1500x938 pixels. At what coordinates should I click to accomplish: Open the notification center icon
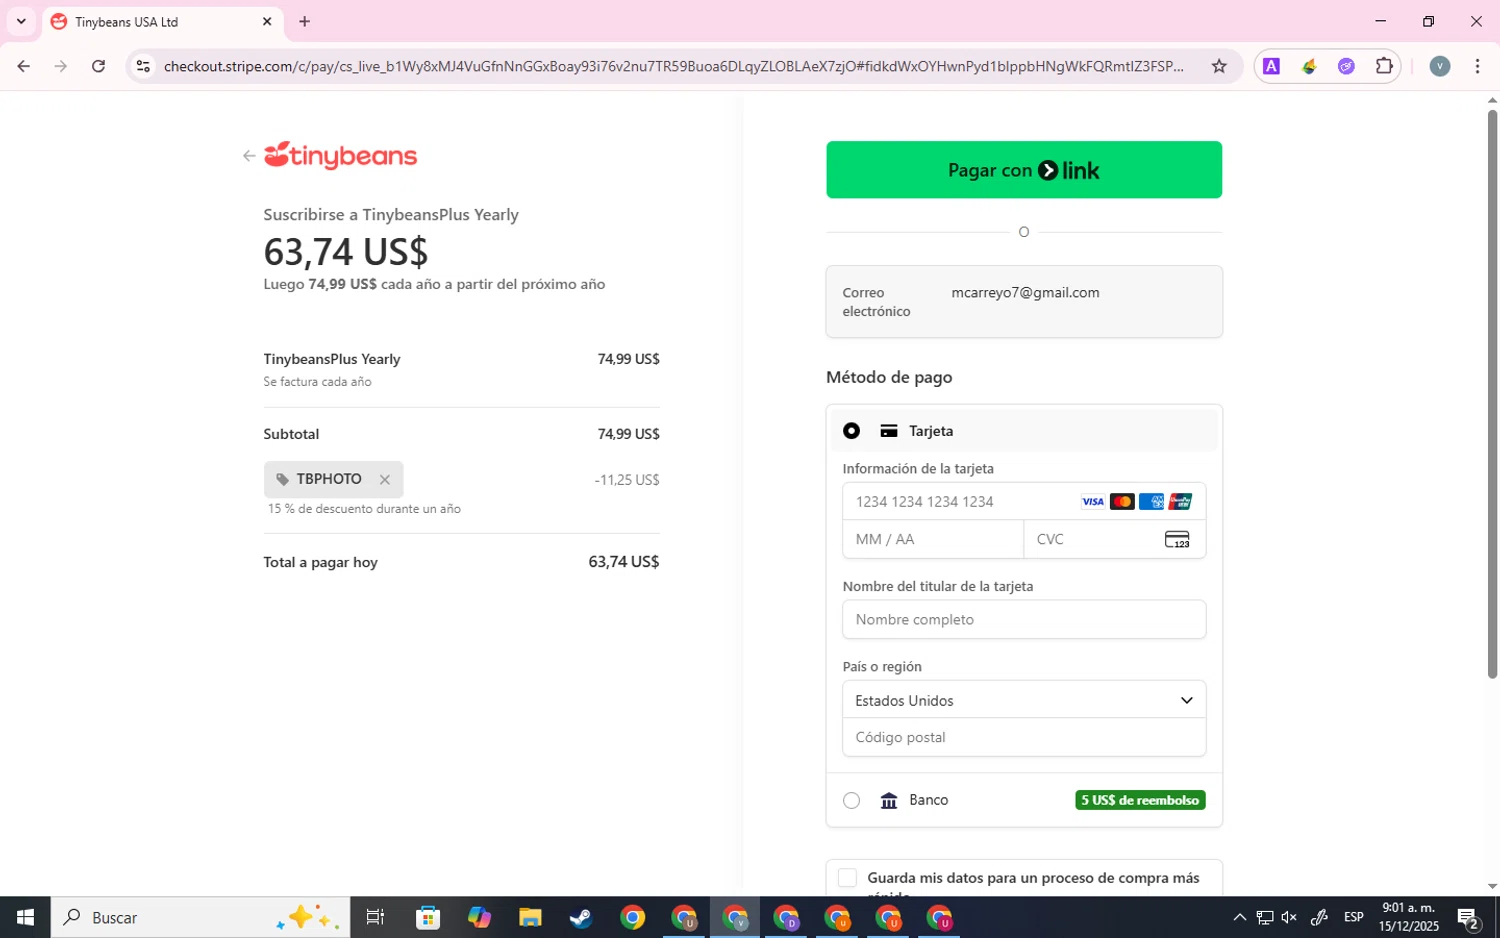click(1468, 917)
